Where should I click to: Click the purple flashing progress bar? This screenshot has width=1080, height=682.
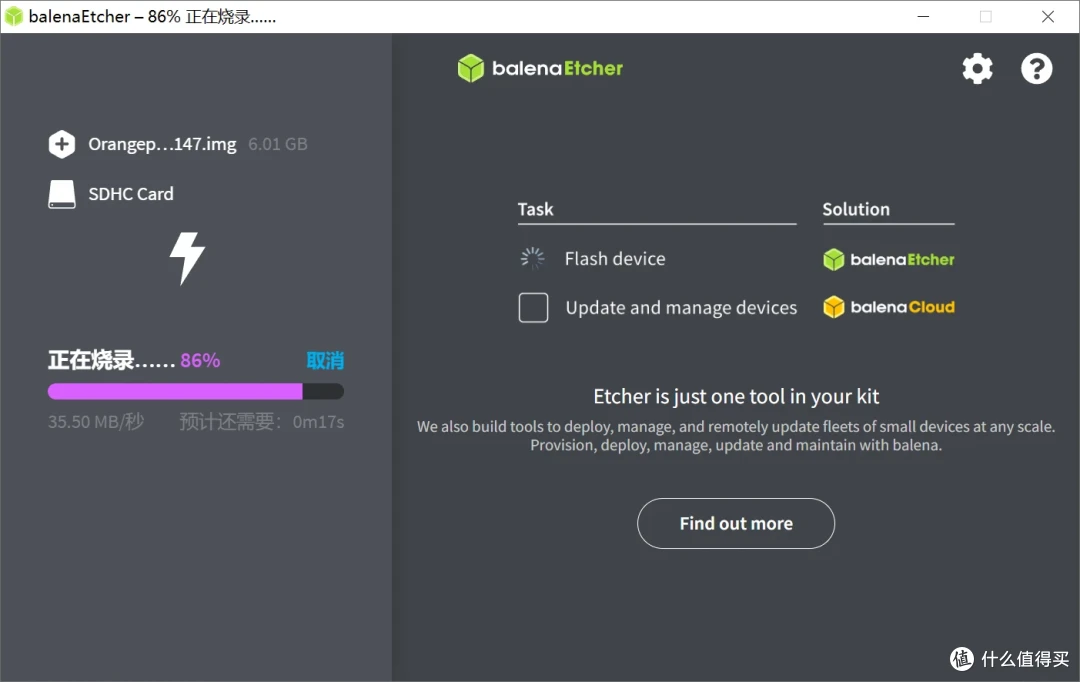196,391
